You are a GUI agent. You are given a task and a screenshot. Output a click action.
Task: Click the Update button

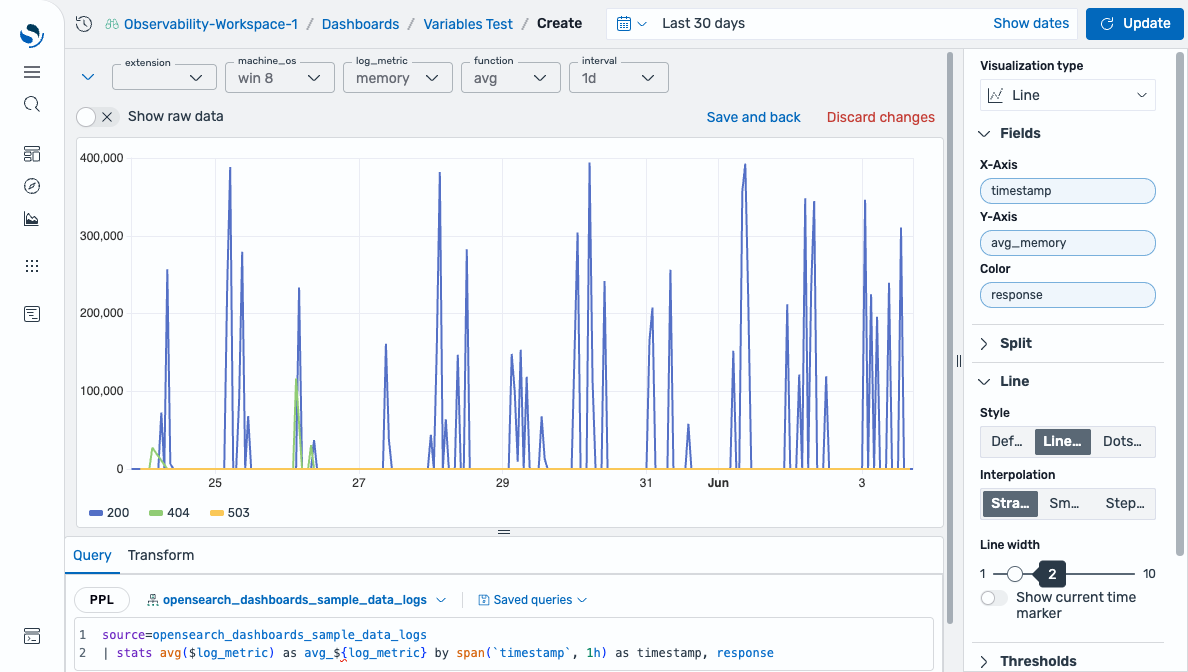(1134, 23)
